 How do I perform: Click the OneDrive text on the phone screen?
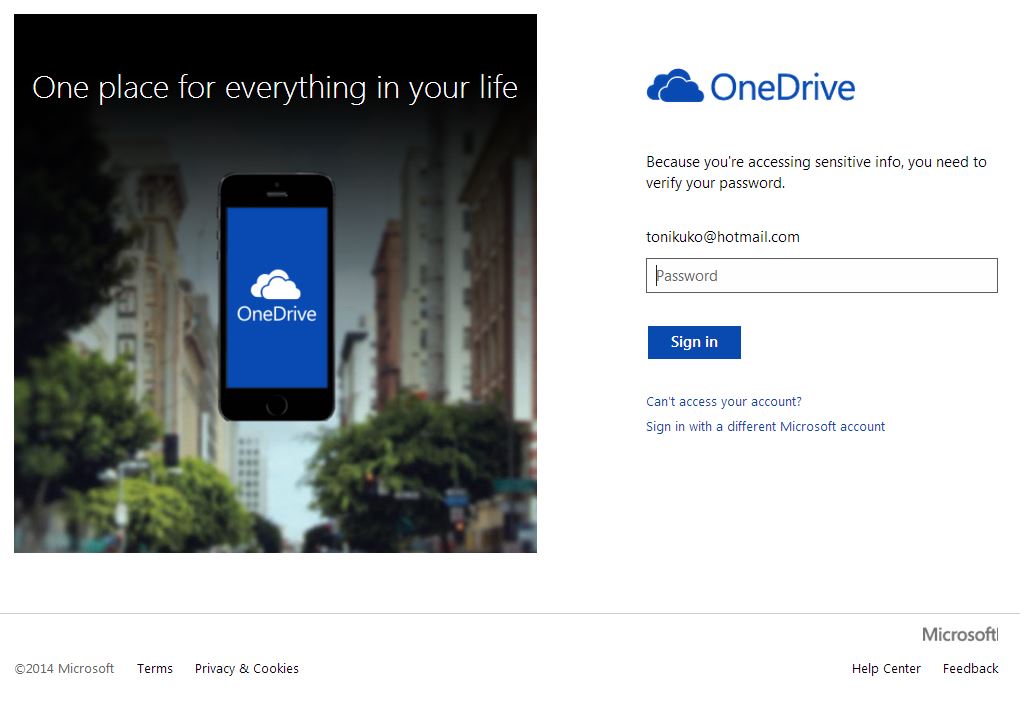(276, 314)
